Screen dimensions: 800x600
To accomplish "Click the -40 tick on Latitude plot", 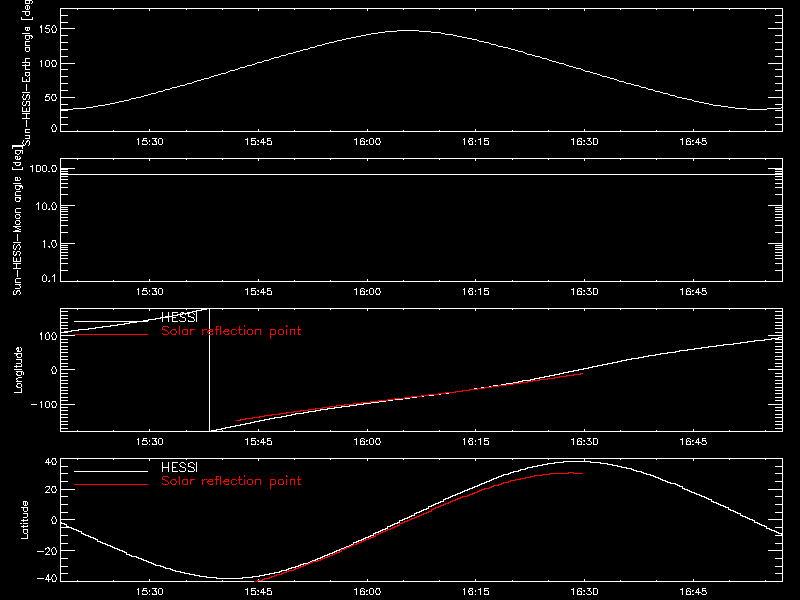I will coord(47,579).
